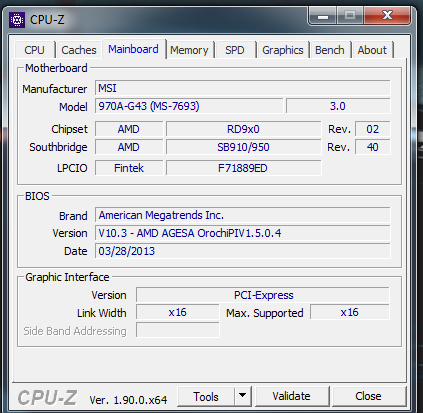This screenshot has height=413, width=423.
Task: Select the Mainboard tab
Action: [x=133, y=49]
